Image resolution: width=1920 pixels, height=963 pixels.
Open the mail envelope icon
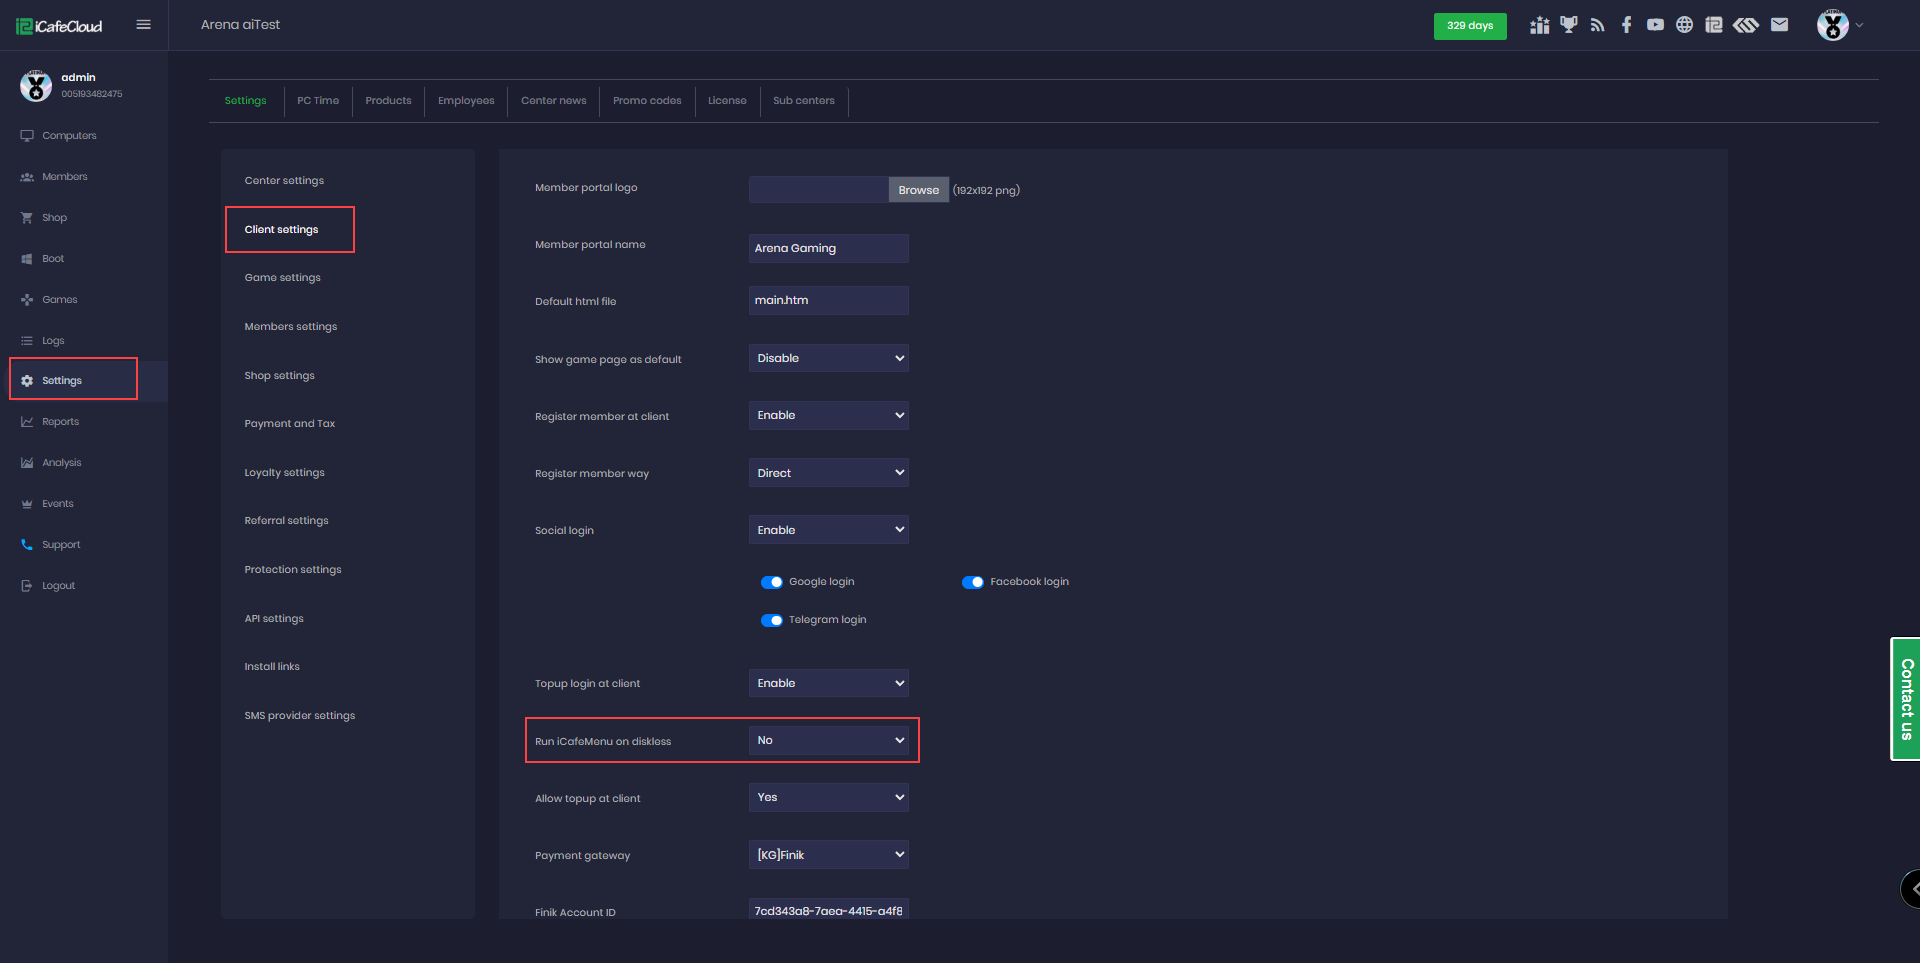(x=1779, y=25)
